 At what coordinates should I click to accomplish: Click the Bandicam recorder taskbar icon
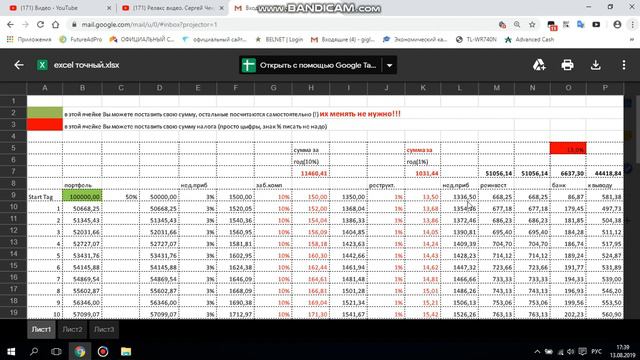click(x=103, y=351)
